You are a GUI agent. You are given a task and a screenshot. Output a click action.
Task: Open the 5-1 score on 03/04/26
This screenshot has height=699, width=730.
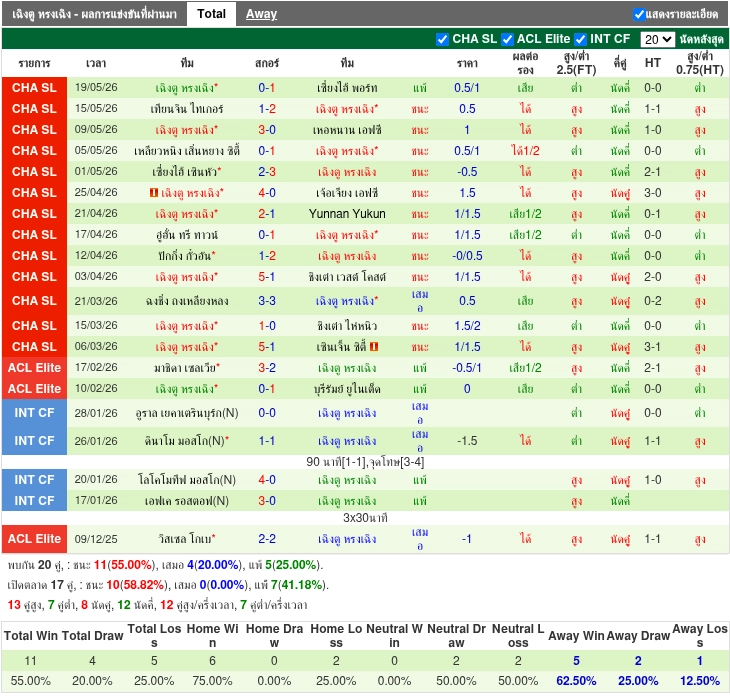point(267,277)
